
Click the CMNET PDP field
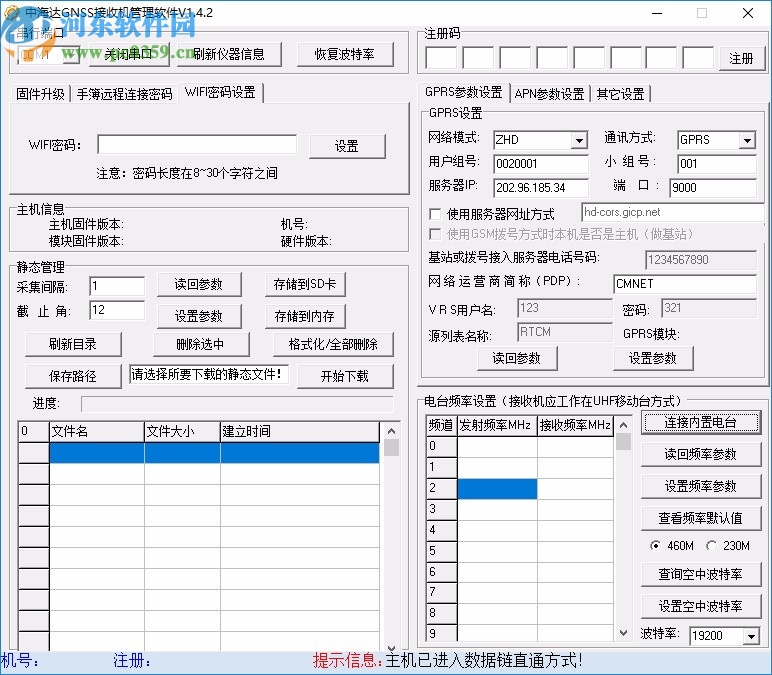point(685,284)
